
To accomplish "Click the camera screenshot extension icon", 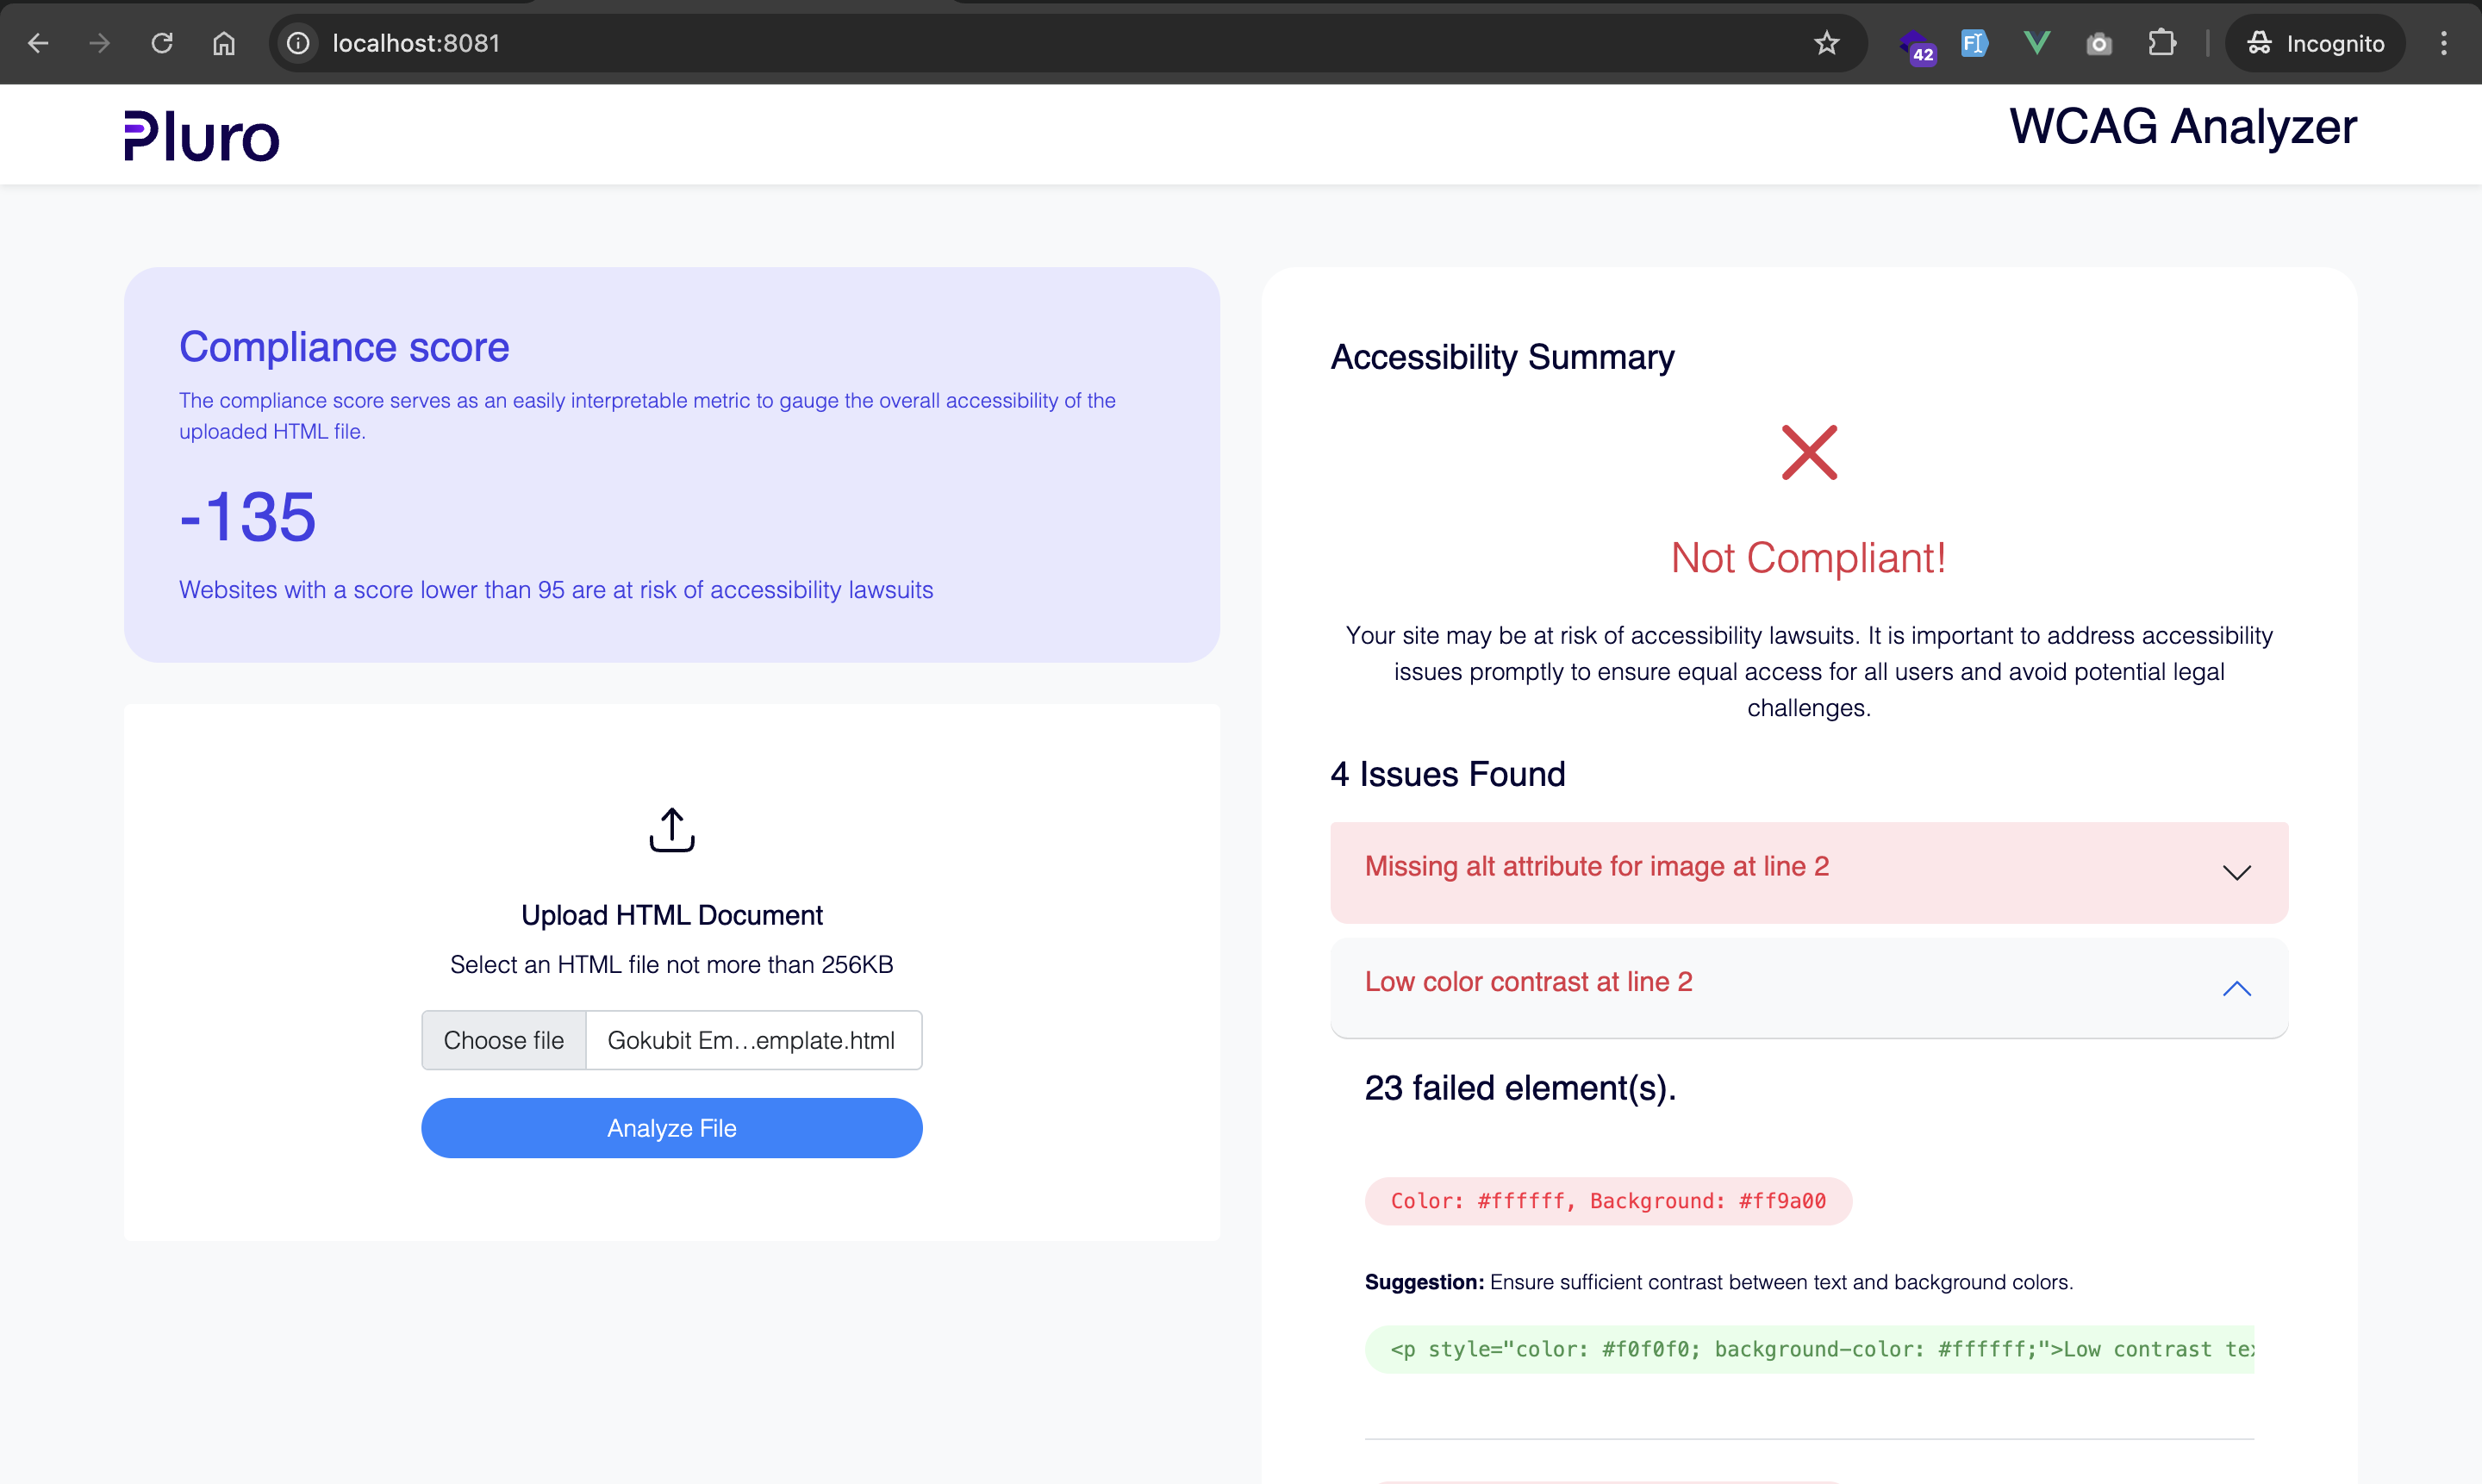I will point(2099,43).
